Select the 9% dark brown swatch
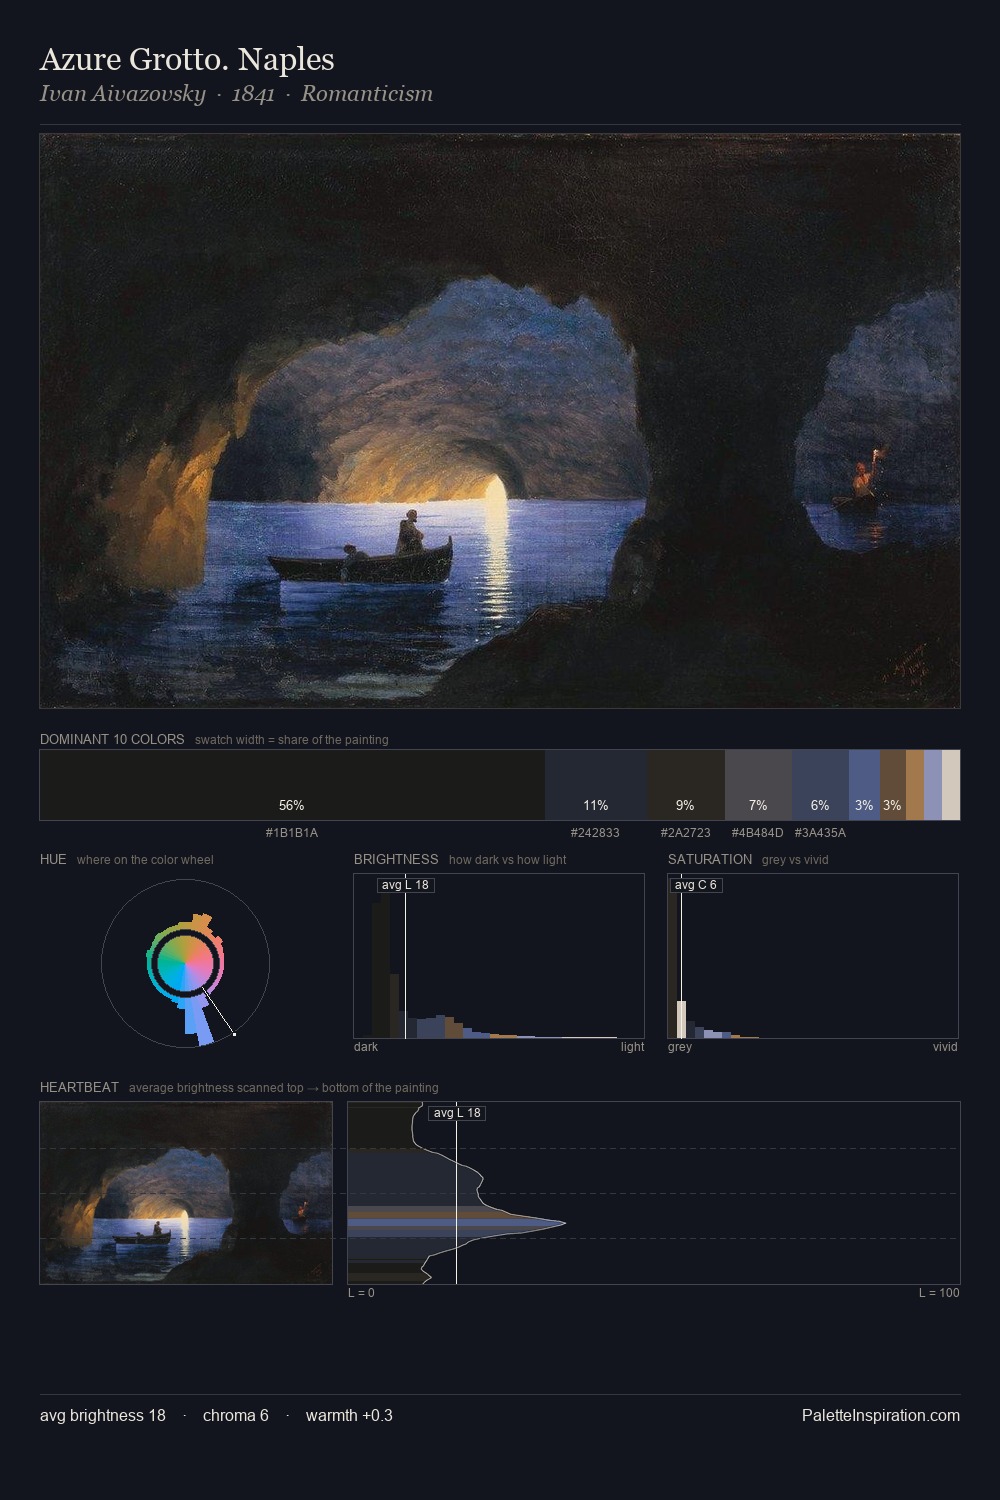Image resolution: width=1000 pixels, height=1500 pixels. pos(686,785)
